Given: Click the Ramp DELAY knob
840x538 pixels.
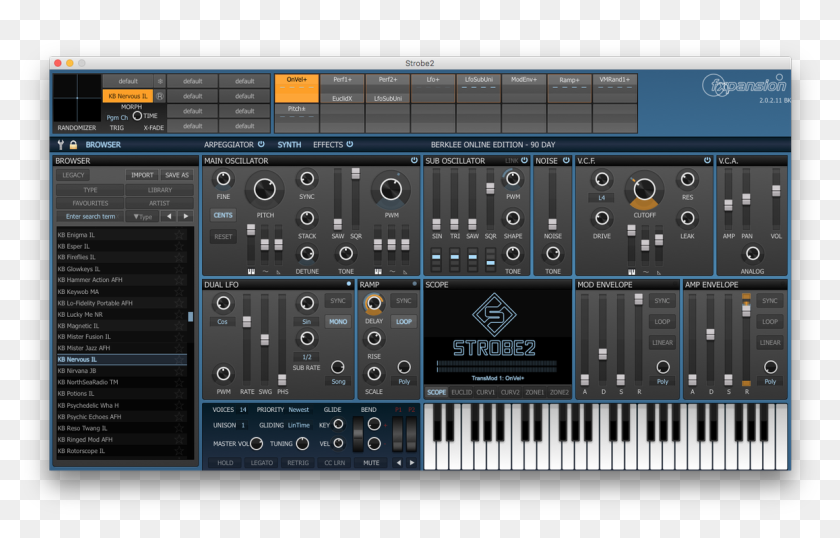Looking at the screenshot, I should click(x=374, y=303).
